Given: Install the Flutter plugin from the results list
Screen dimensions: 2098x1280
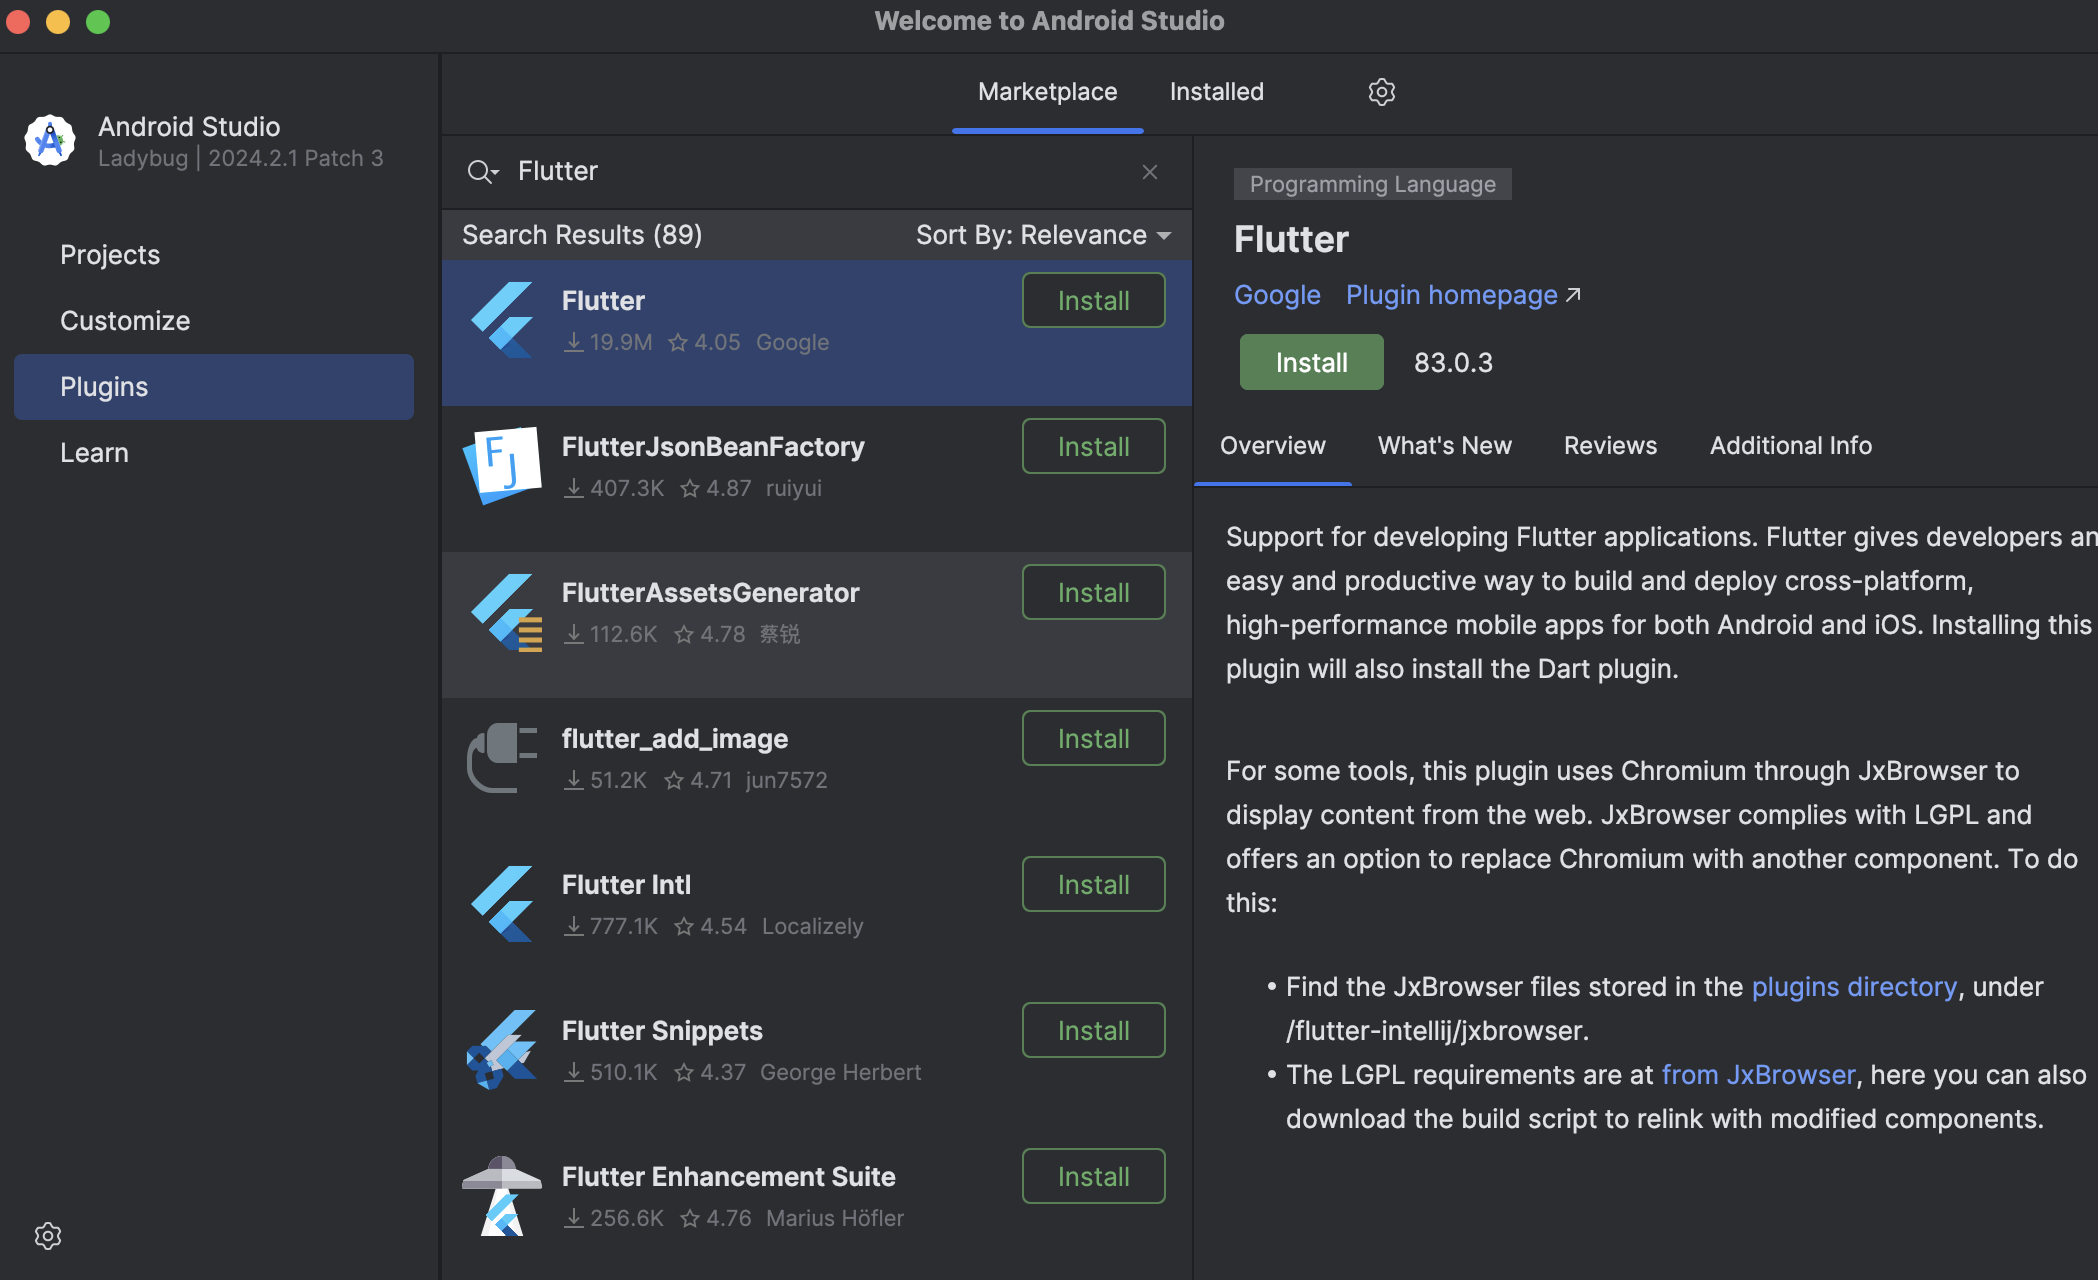Looking at the screenshot, I should (x=1094, y=300).
